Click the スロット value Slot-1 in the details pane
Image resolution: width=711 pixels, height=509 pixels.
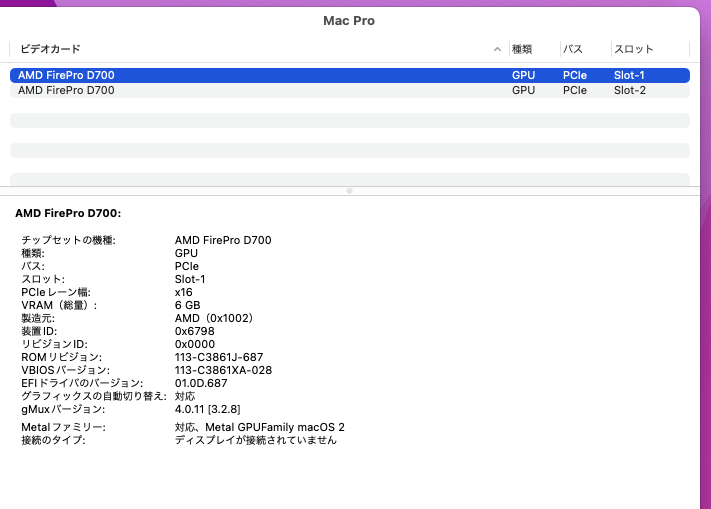[x=190, y=279]
